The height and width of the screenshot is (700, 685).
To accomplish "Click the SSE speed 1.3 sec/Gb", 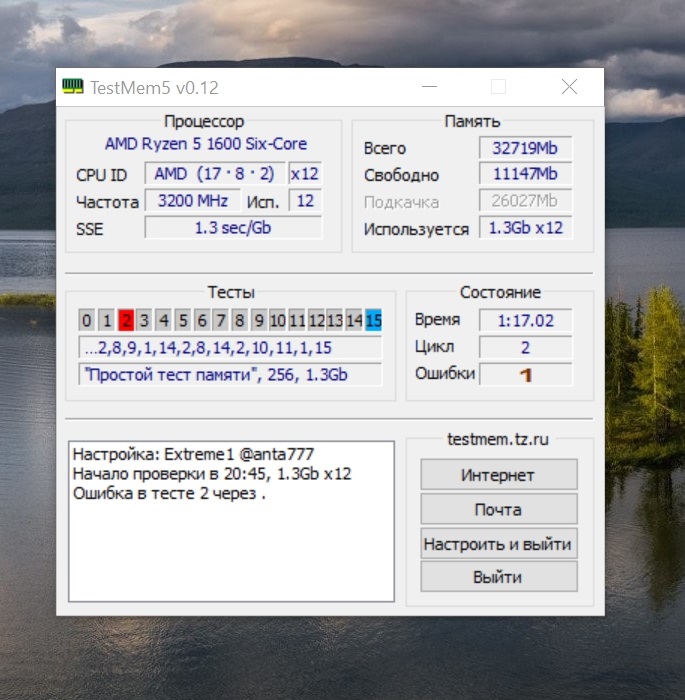I will point(233,228).
